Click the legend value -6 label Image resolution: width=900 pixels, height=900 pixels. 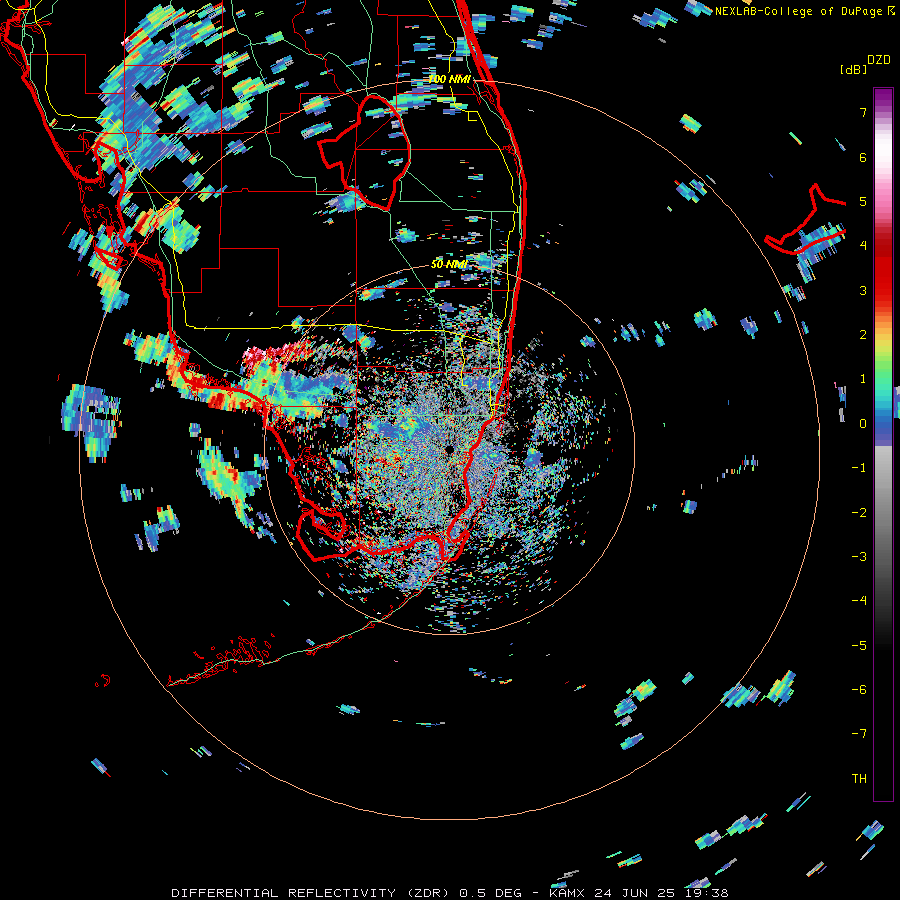[859, 690]
